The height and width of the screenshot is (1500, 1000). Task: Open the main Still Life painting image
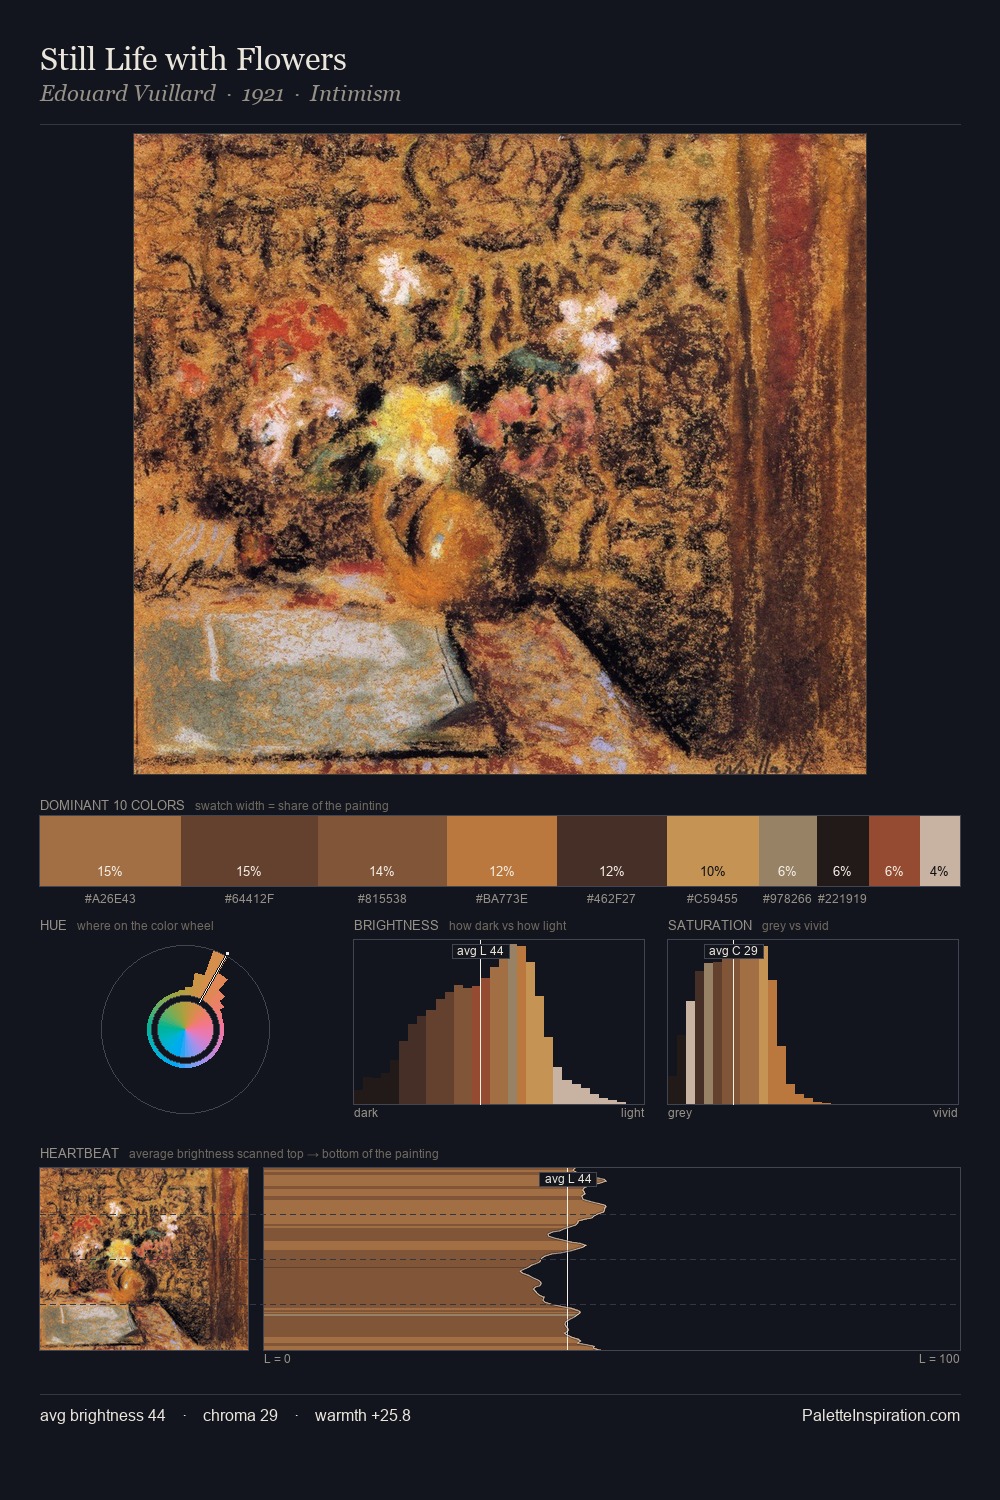click(x=500, y=454)
